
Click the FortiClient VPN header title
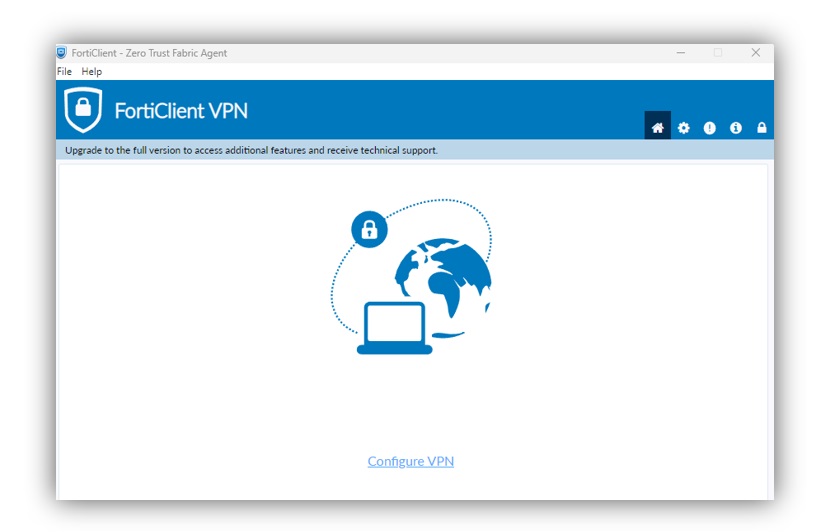pyautogui.click(x=181, y=111)
